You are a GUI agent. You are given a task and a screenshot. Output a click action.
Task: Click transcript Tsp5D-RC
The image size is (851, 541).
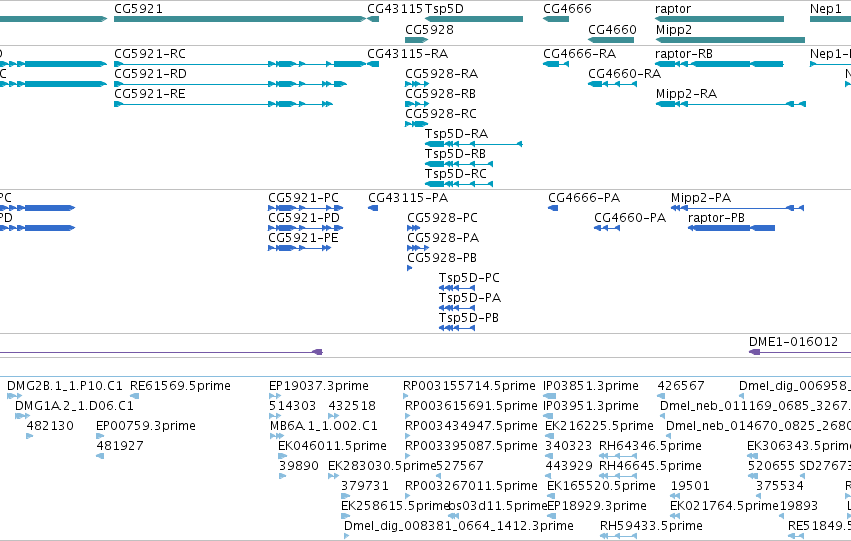click(456, 174)
